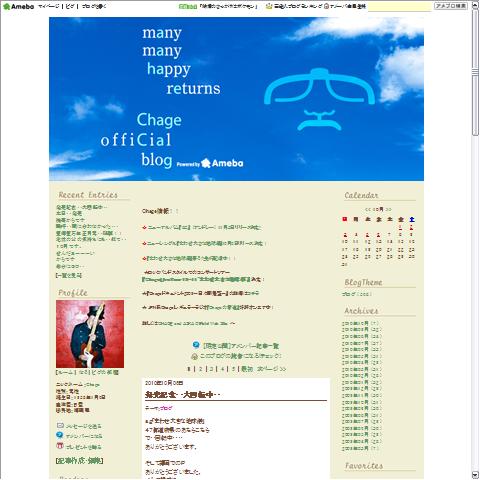Image resolution: width=480 pixels, height=480 pixels.
Task: Open the first entry in Recent Entries
Action: pyautogui.click(x=82, y=207)
